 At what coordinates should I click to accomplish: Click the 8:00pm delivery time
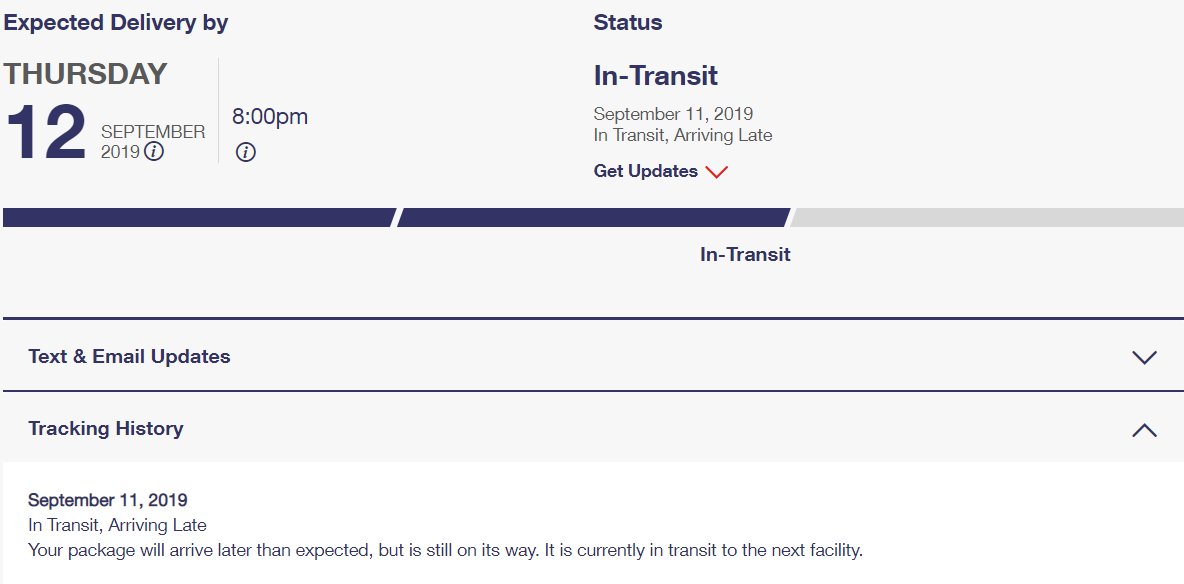click(x=270, y=116)
